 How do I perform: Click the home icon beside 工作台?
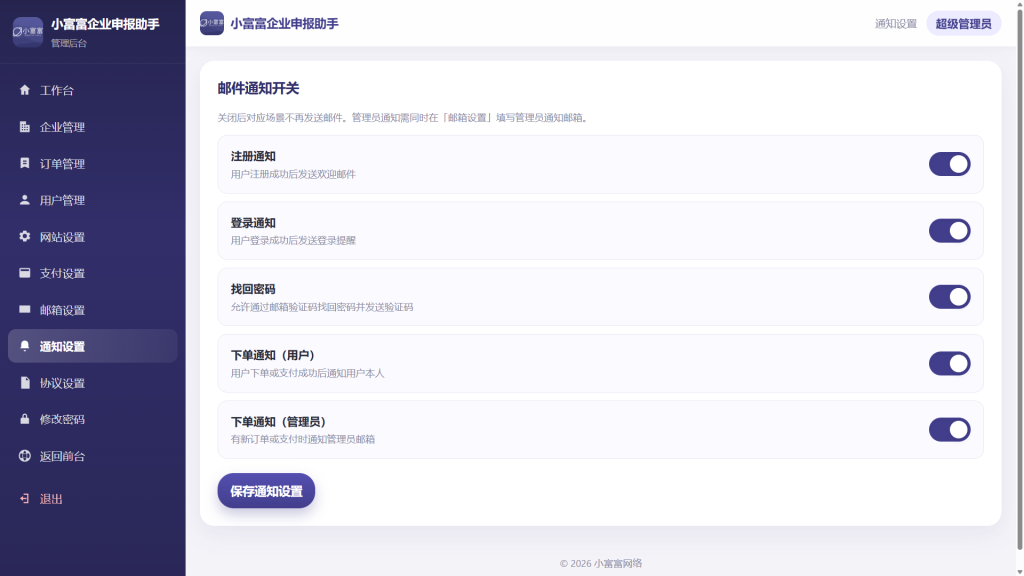(x=25, y=90)
